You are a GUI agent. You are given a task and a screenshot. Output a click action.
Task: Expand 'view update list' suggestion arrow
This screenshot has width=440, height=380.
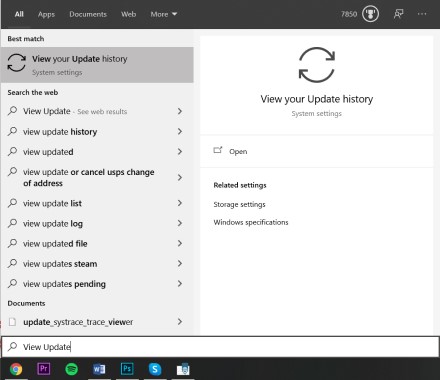click(x=180, y=203)
